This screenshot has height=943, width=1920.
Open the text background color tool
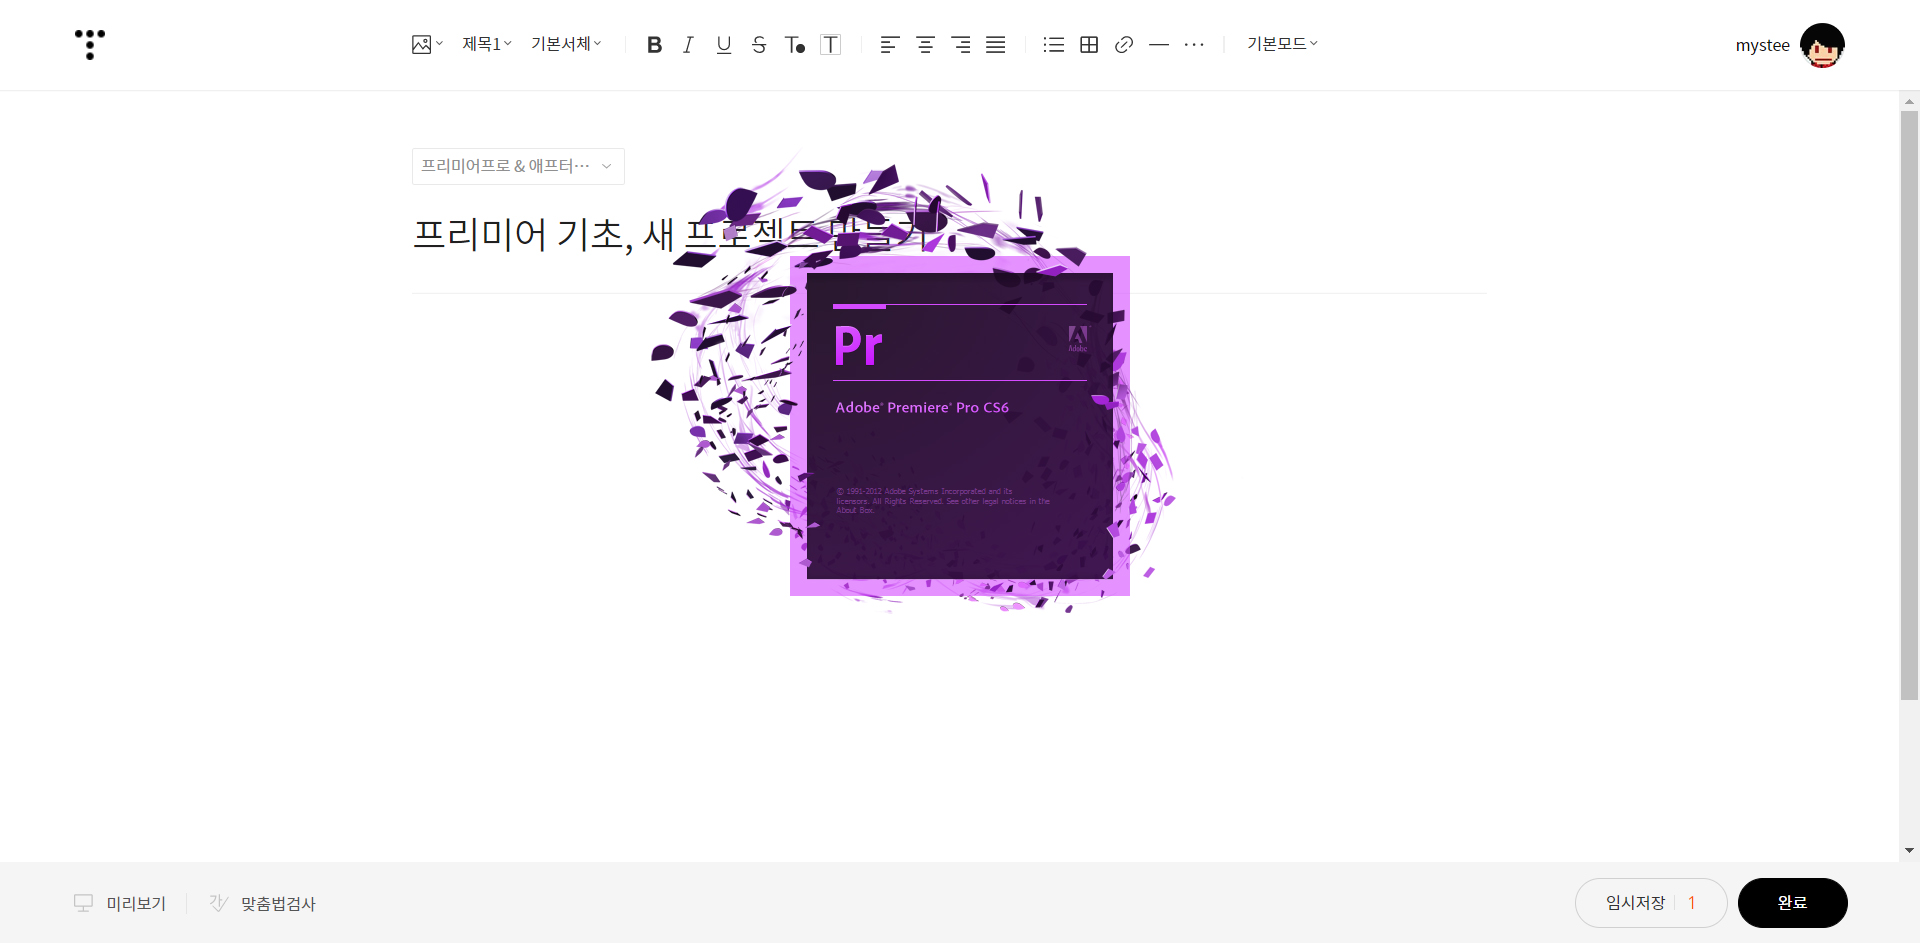click(830, 45)
